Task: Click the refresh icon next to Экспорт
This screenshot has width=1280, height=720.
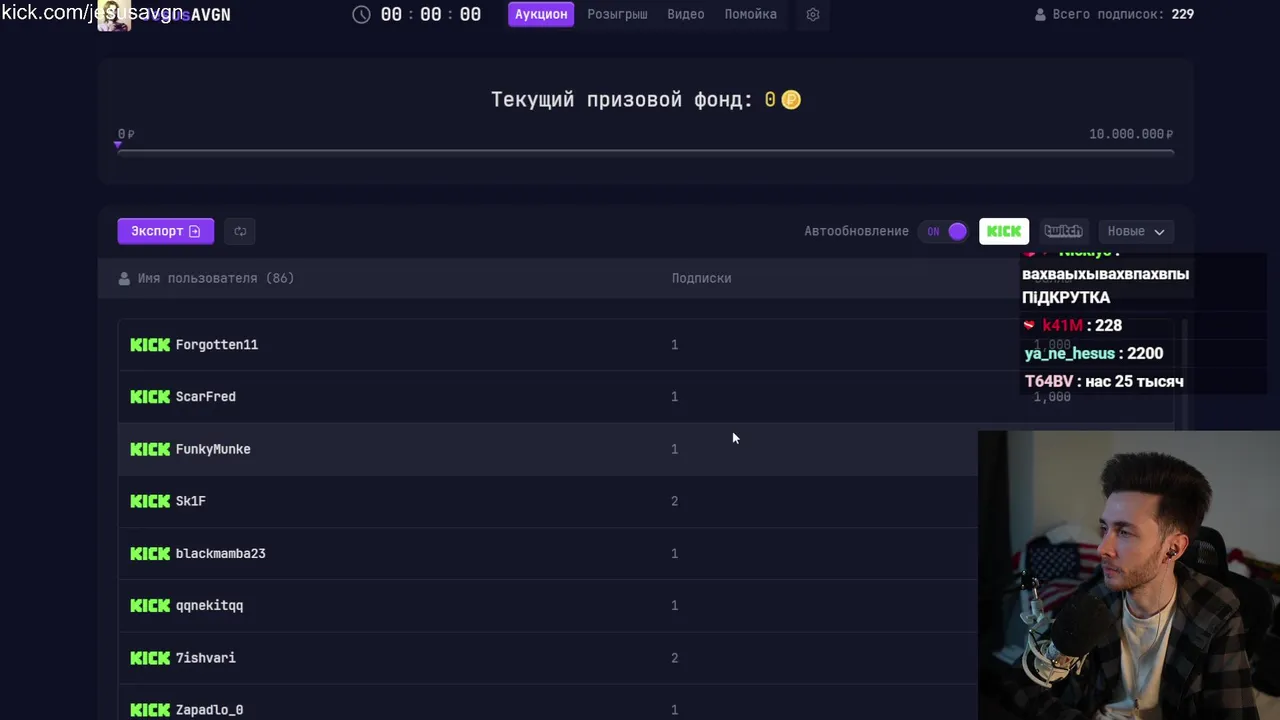Action: 240,231
